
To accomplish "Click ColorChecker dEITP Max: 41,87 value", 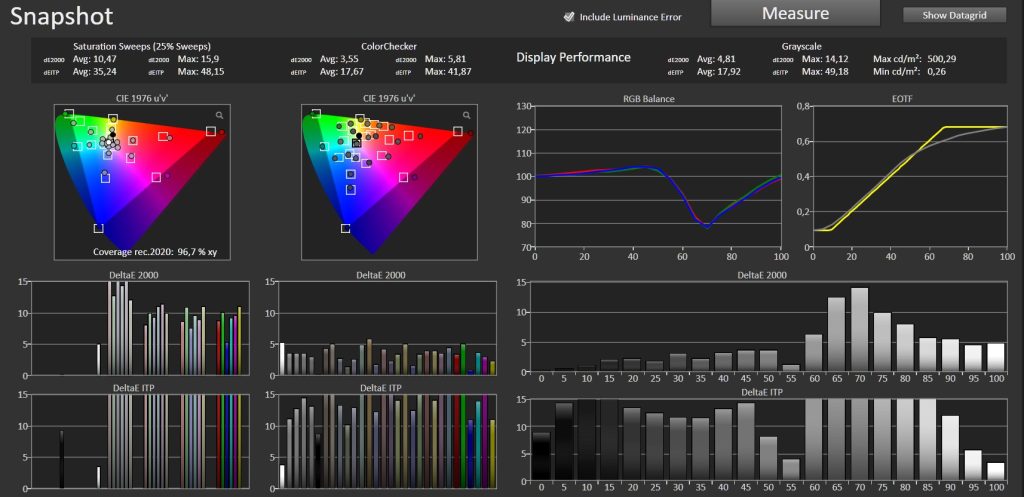I will point(447,71).
